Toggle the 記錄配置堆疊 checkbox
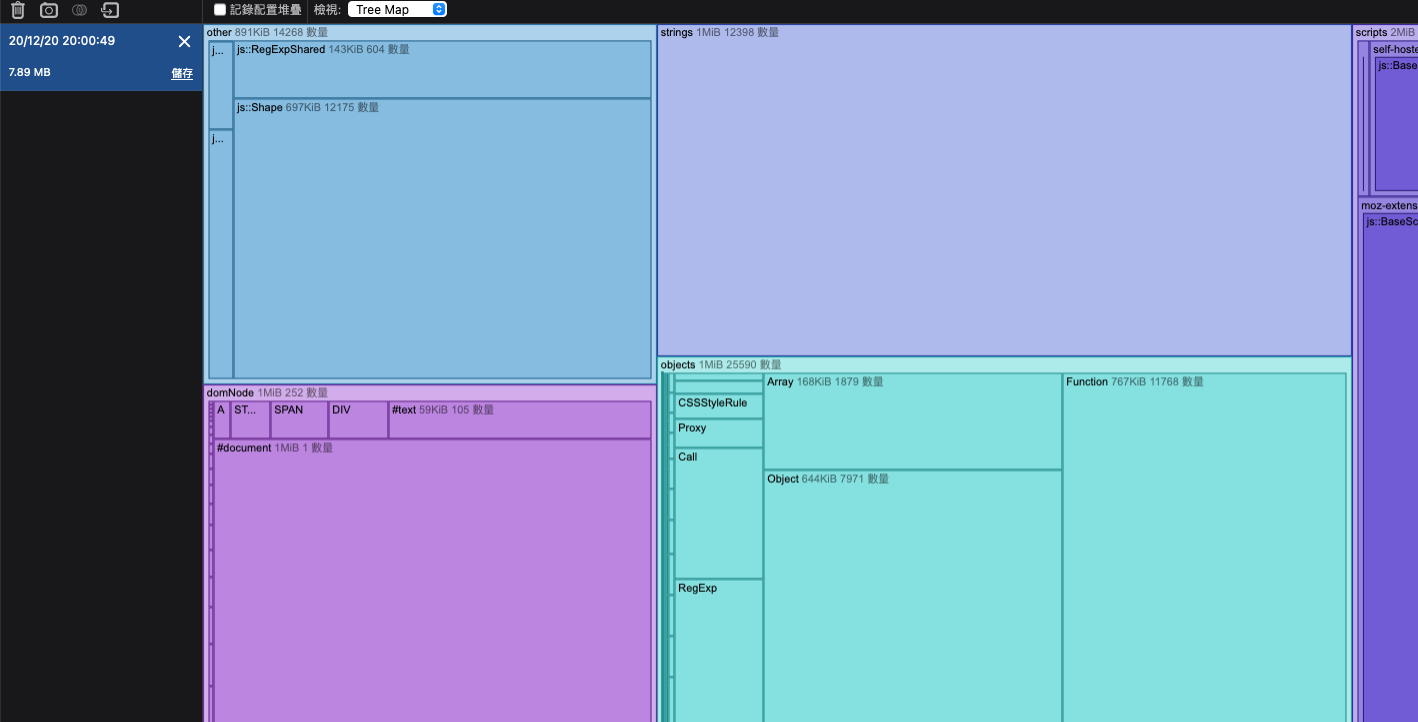The image size is (1418, 722). (220, 10)
